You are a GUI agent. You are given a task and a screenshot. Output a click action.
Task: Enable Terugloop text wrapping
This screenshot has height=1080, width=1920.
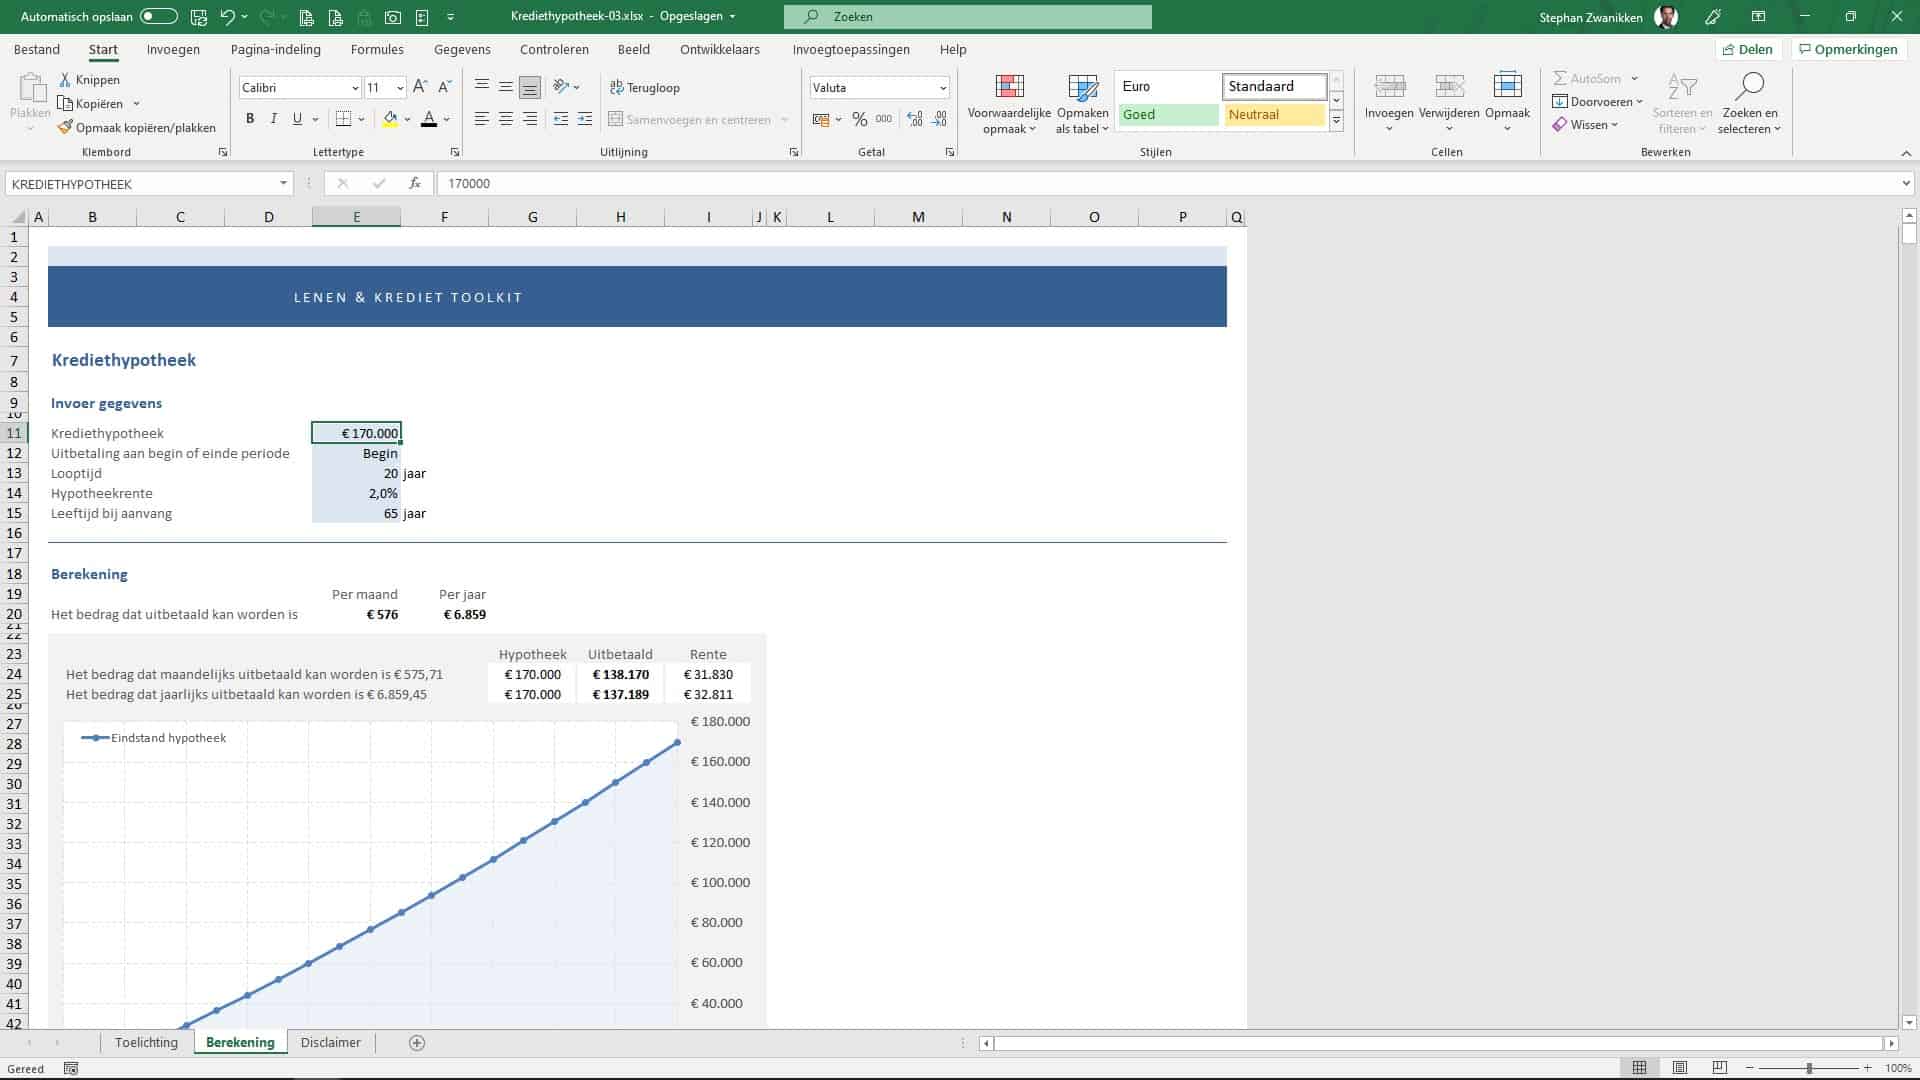tap(645, 88)
